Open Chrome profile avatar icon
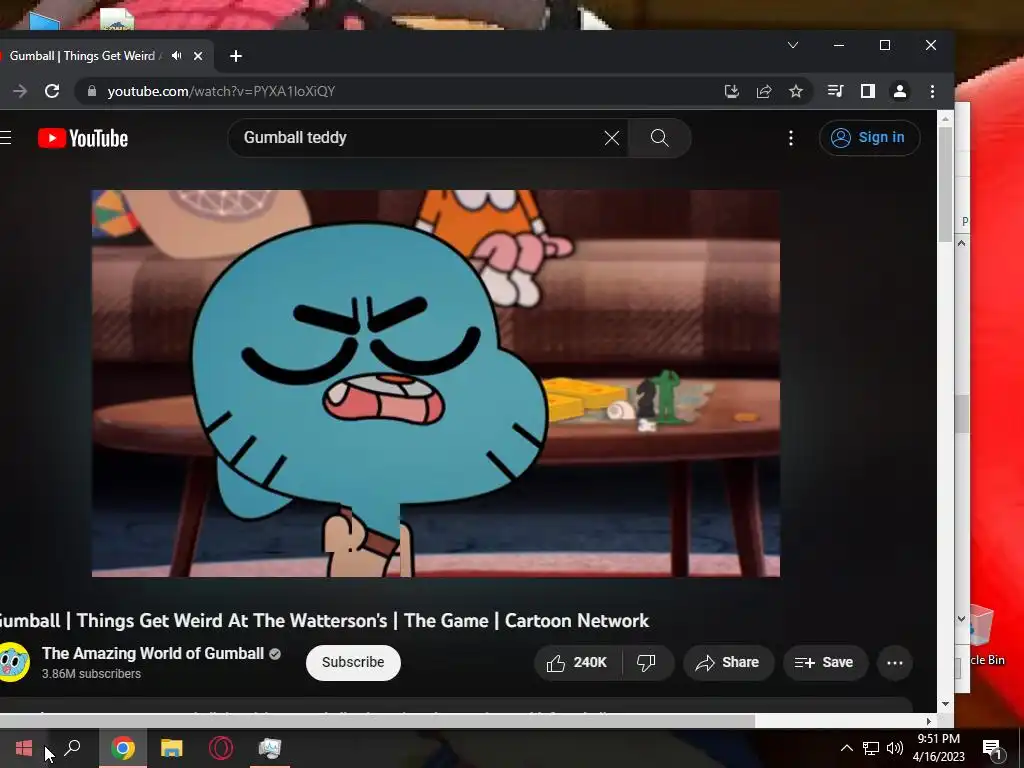Viewport: 1024px width, 768px height. coord(899,91)
